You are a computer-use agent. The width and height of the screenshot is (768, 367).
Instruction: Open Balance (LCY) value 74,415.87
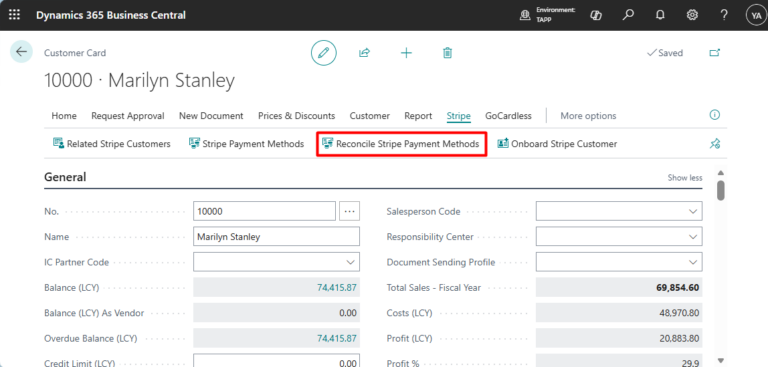coord(336,288)
